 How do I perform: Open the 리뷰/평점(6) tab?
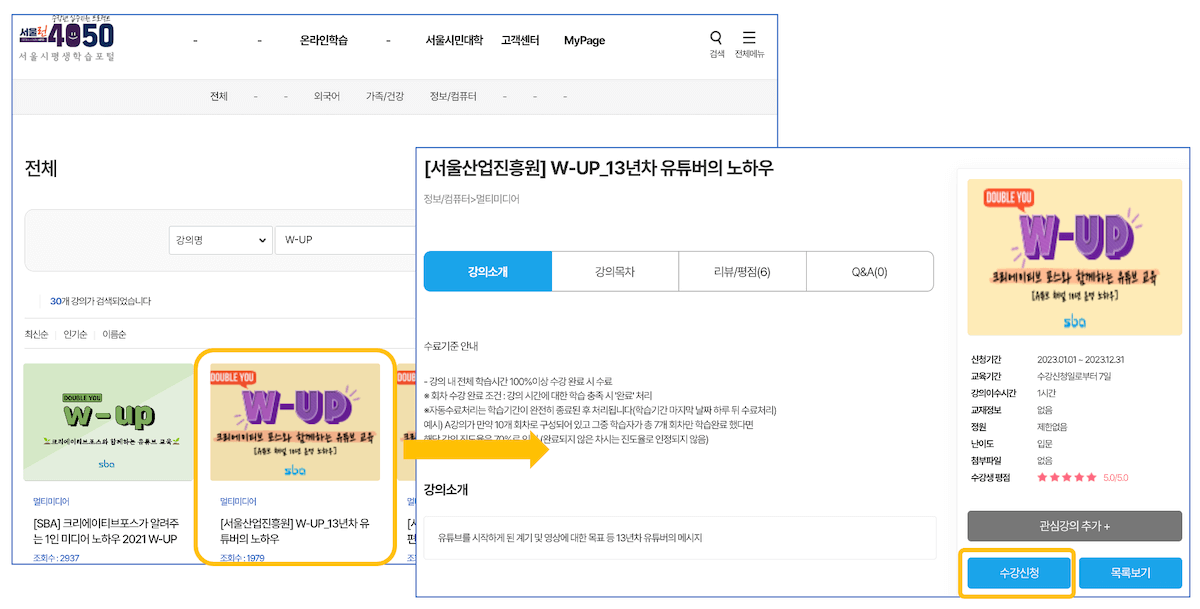pos(742,271)
